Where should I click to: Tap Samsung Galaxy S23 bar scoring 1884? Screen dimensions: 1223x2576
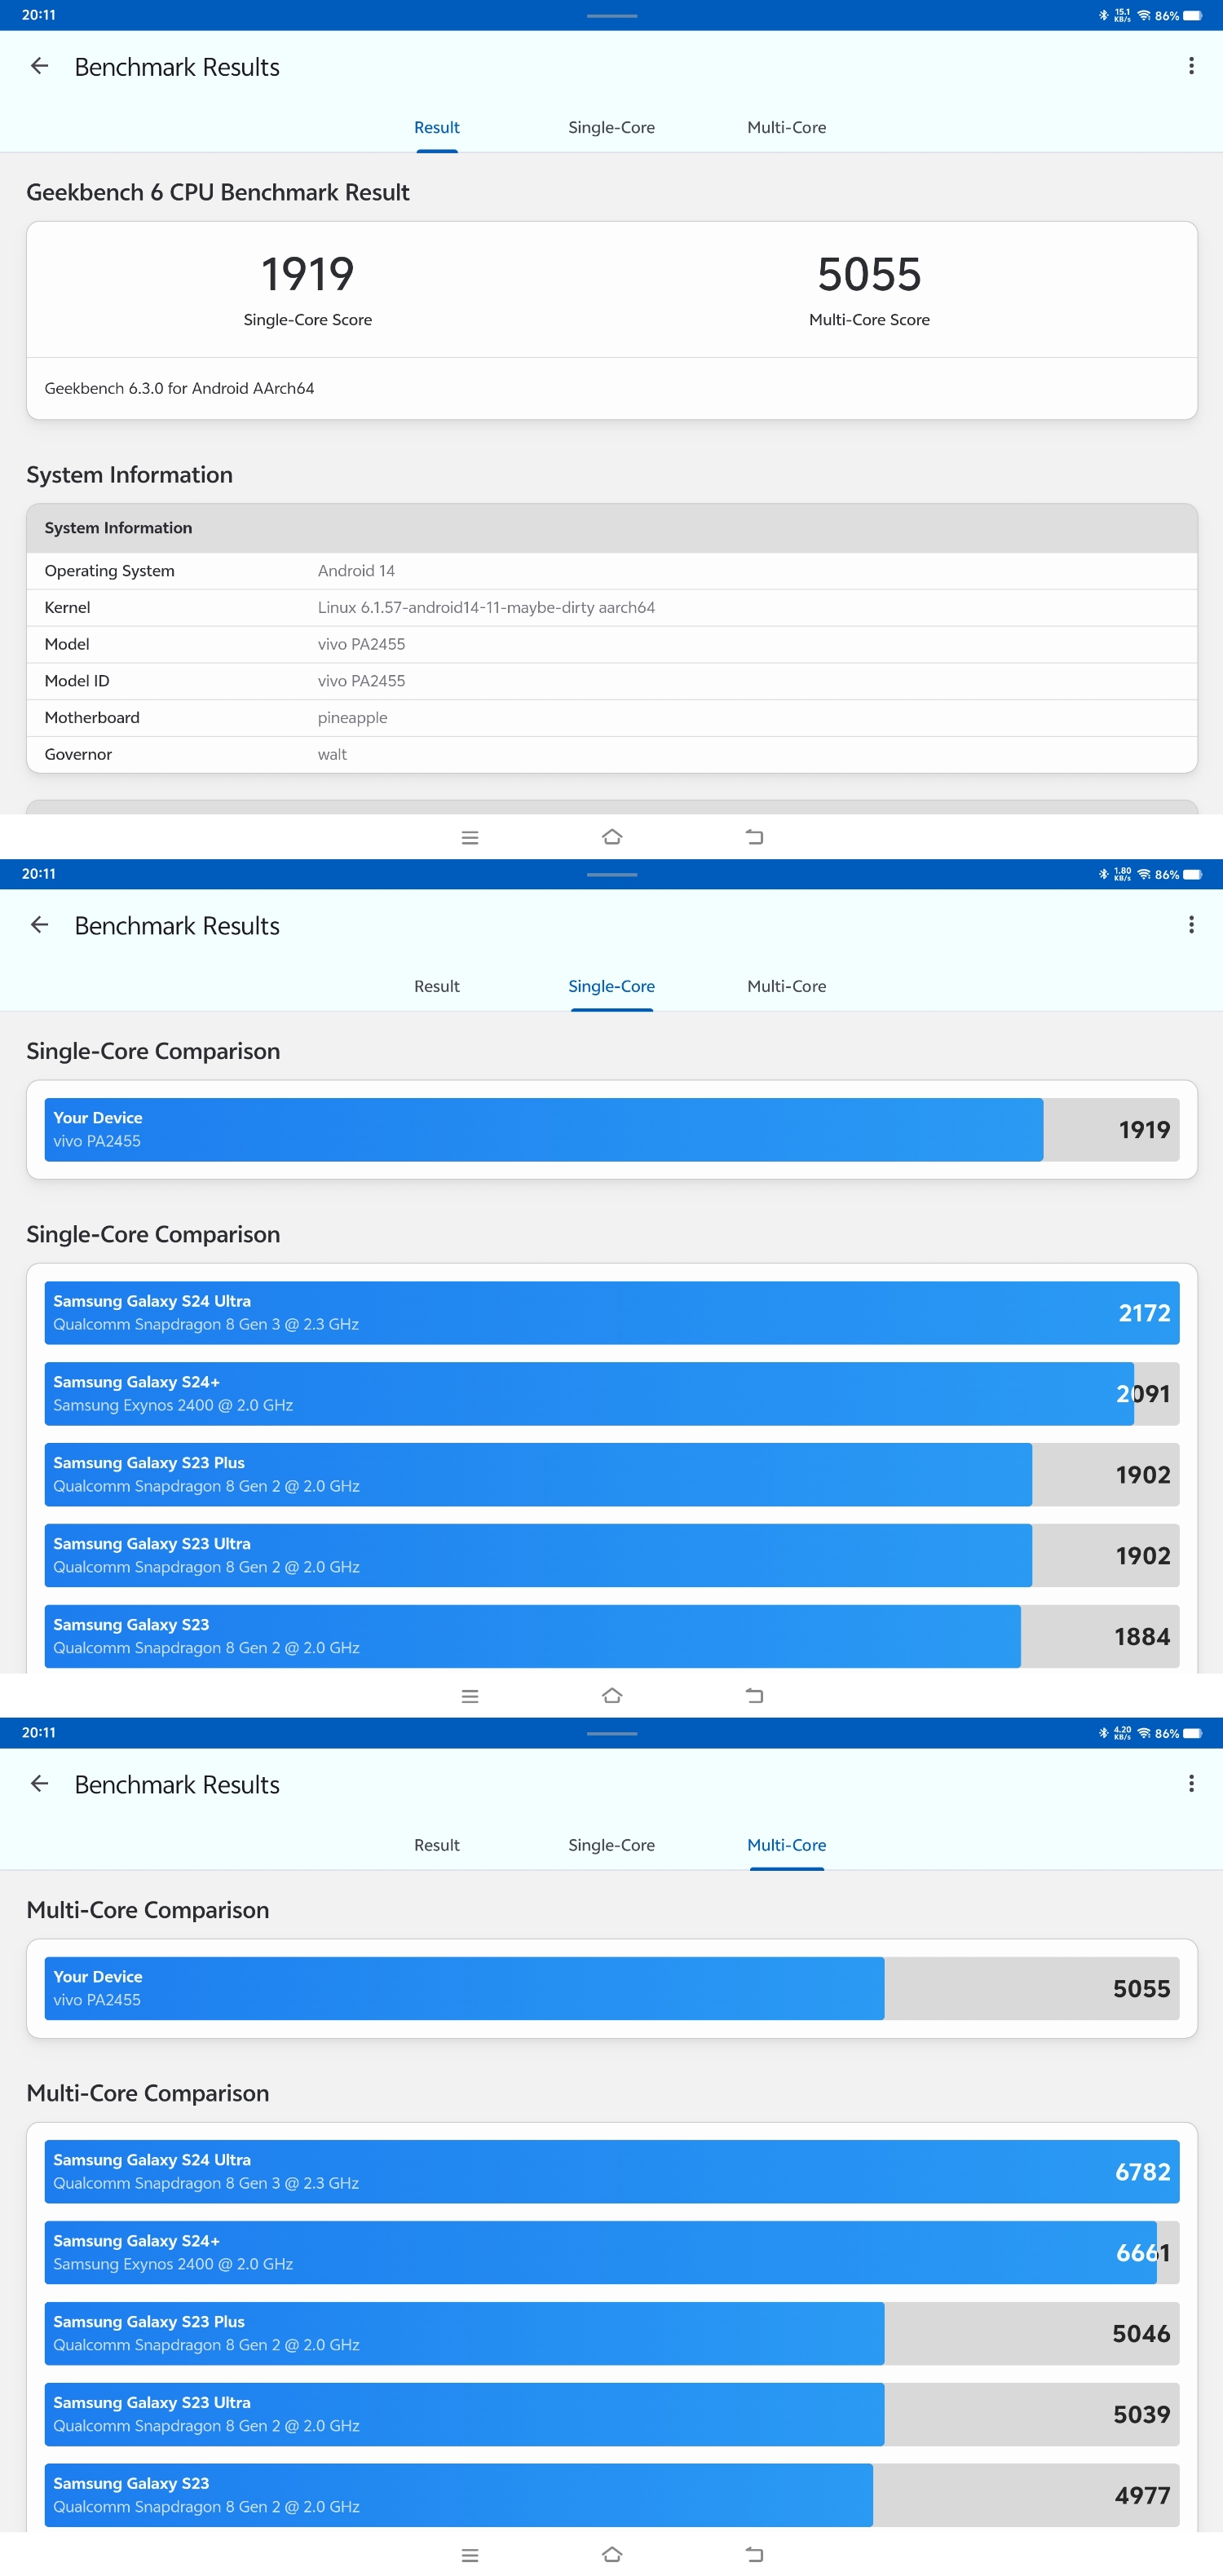click(x=612, y=1637)
